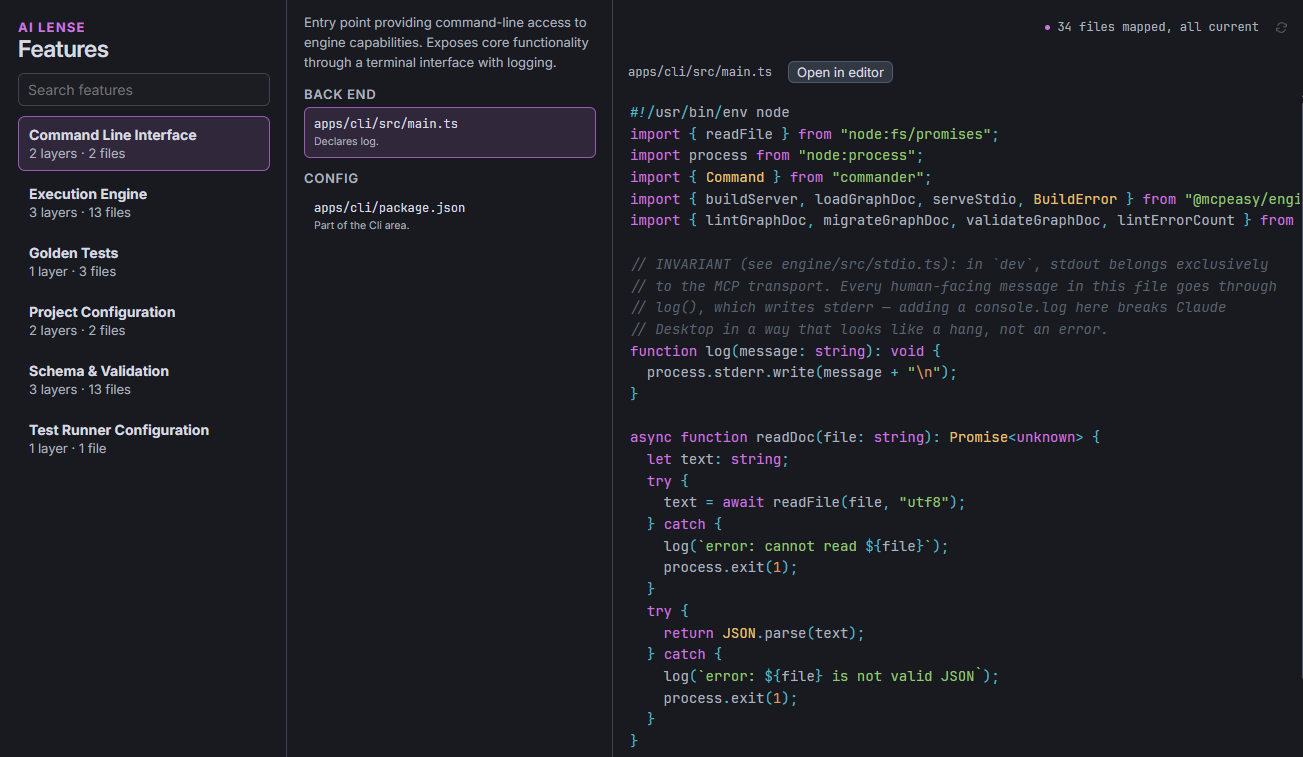Screen dimensions: 1303x757
Task: Click the 'is not valid JSON' log line
Action: coord(831,676)
